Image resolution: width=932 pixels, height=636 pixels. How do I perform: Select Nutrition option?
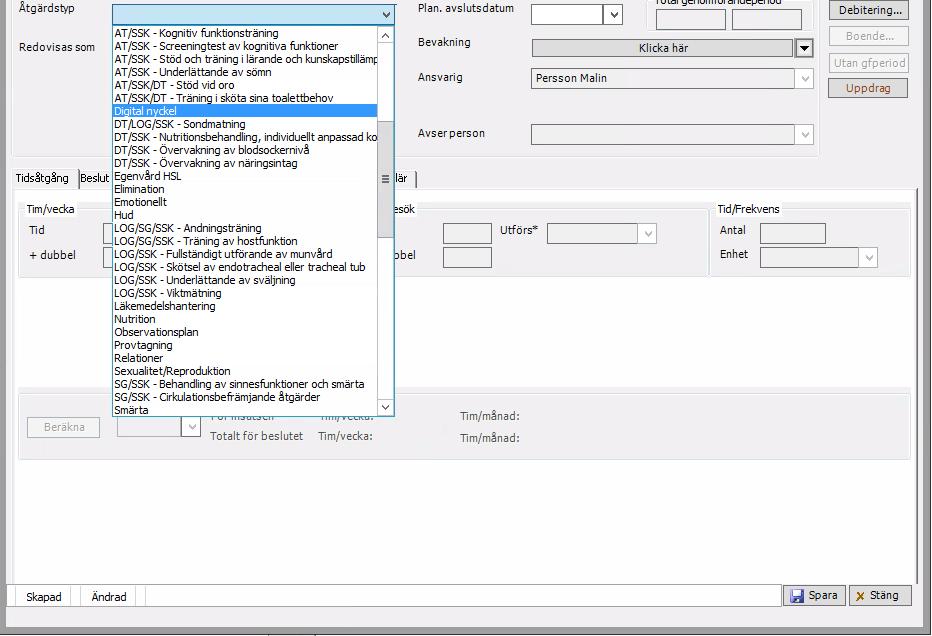click(244, 319)
